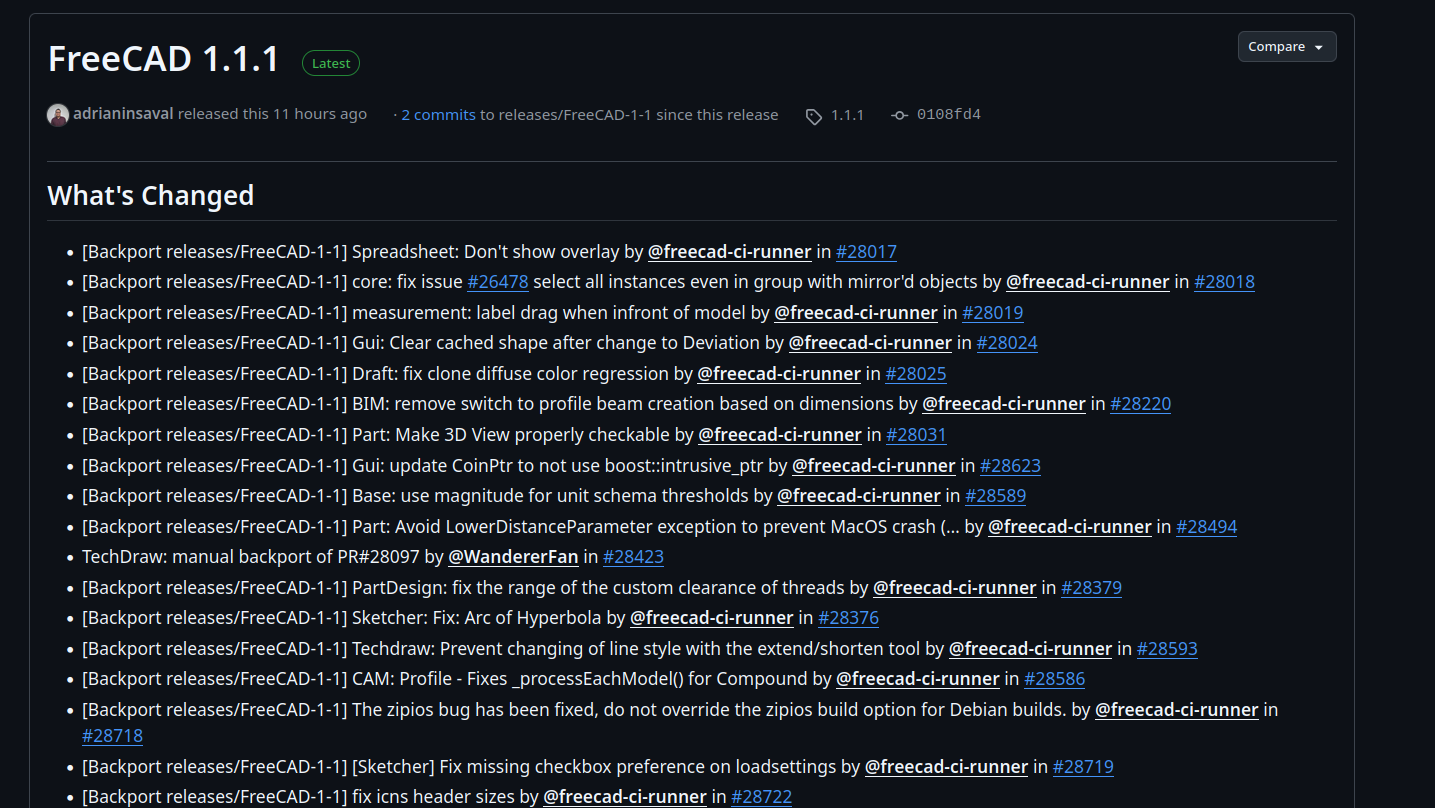This screenshot has height=808, width=1435.
Task: Open pull request #28018
Action: [1224, 282]
